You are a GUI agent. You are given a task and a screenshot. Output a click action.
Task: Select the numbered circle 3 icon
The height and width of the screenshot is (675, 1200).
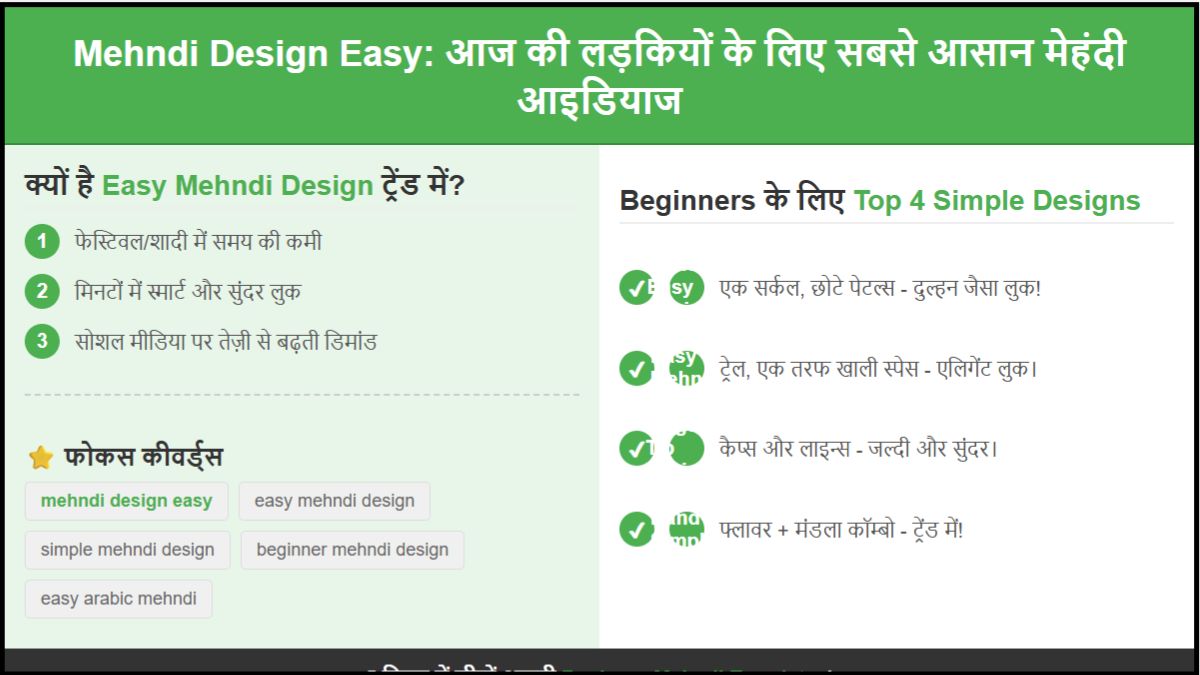41,340
